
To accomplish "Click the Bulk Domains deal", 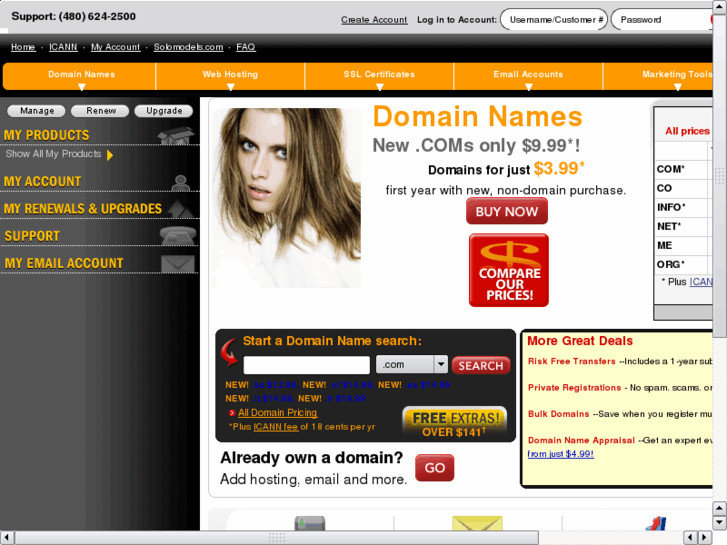I will click(558, 414).
